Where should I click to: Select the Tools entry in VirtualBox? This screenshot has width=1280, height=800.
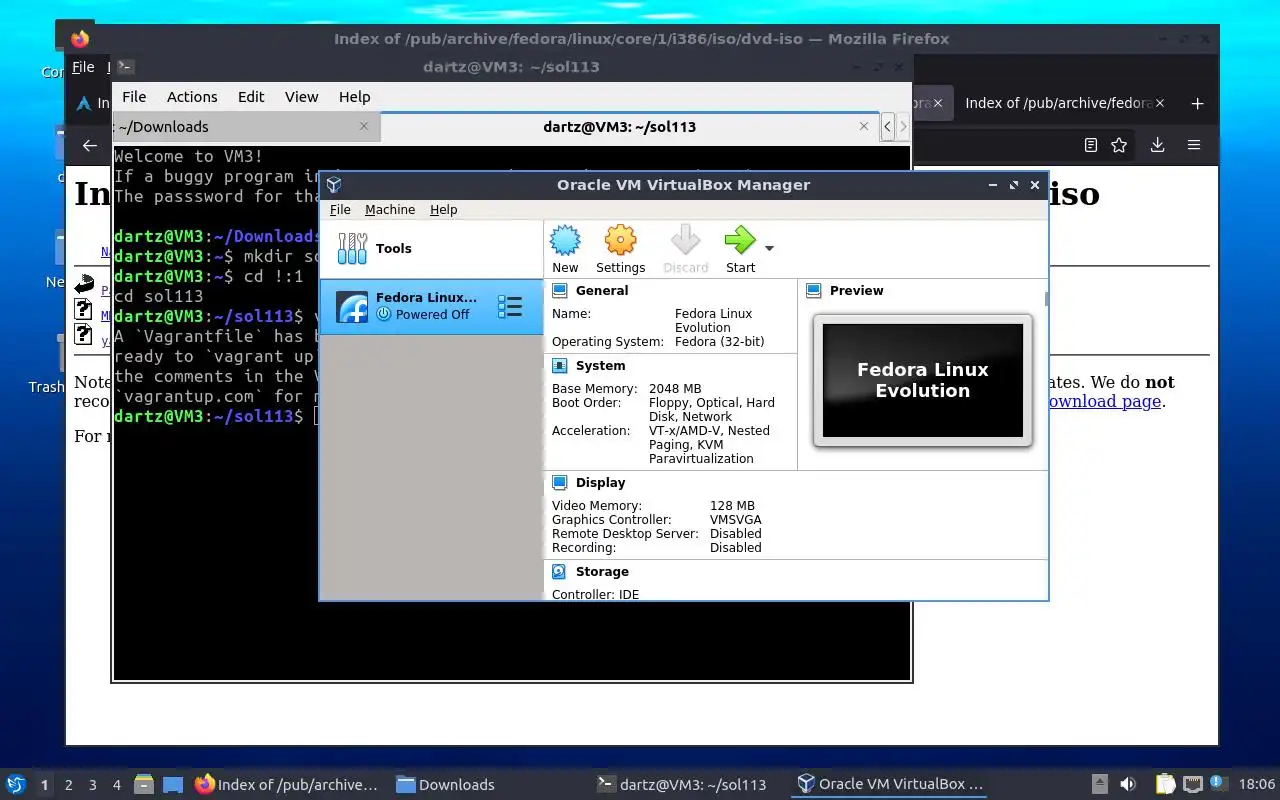431,248
